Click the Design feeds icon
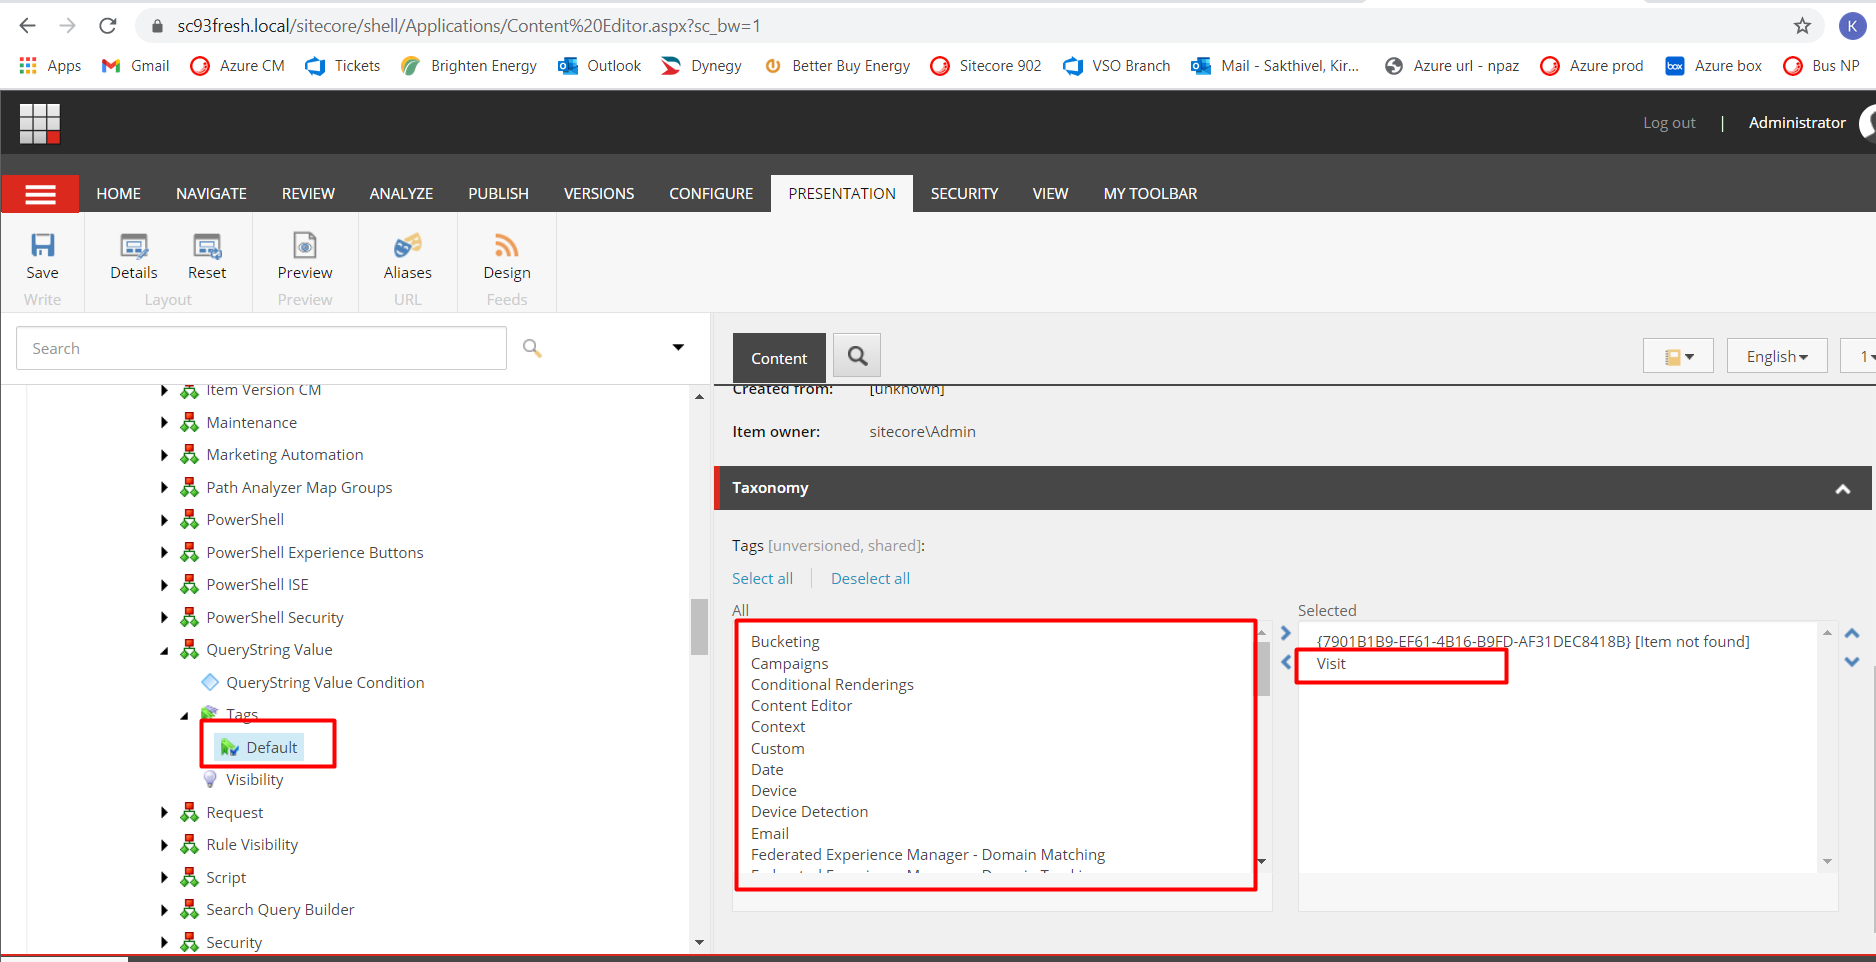The height and width of the screenshot is (962, 1876). point(507,245)
